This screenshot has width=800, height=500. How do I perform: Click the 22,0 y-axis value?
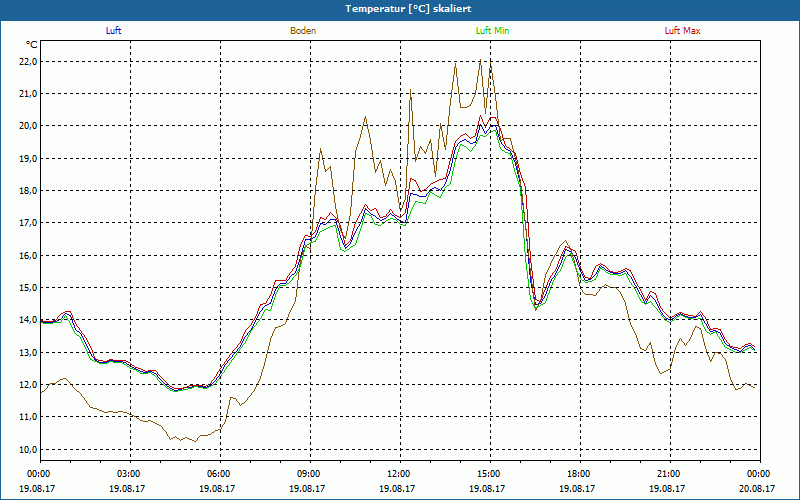28,62
